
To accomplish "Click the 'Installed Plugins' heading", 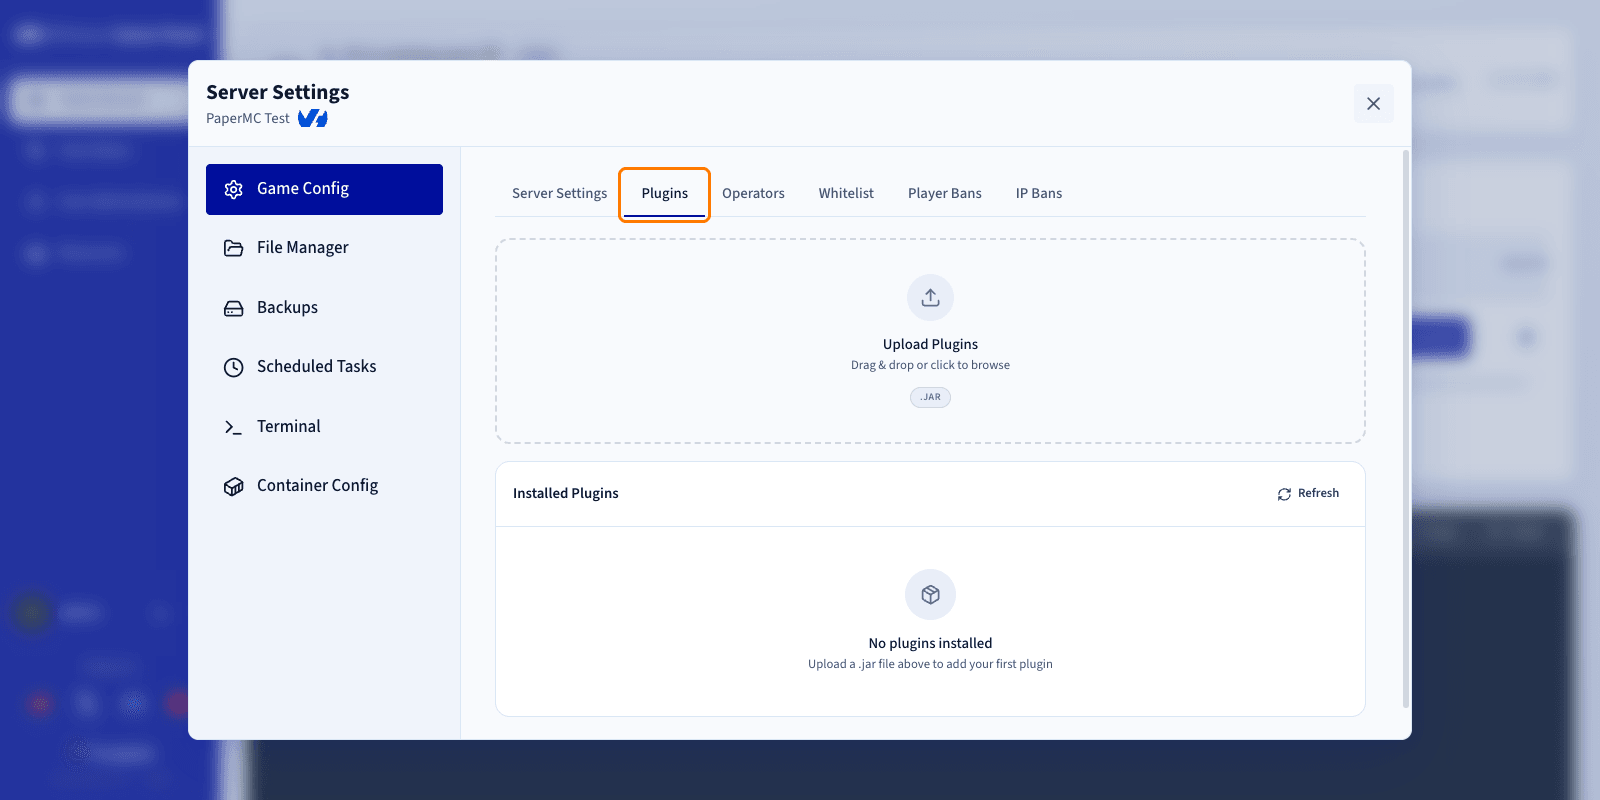I will 566,493.
